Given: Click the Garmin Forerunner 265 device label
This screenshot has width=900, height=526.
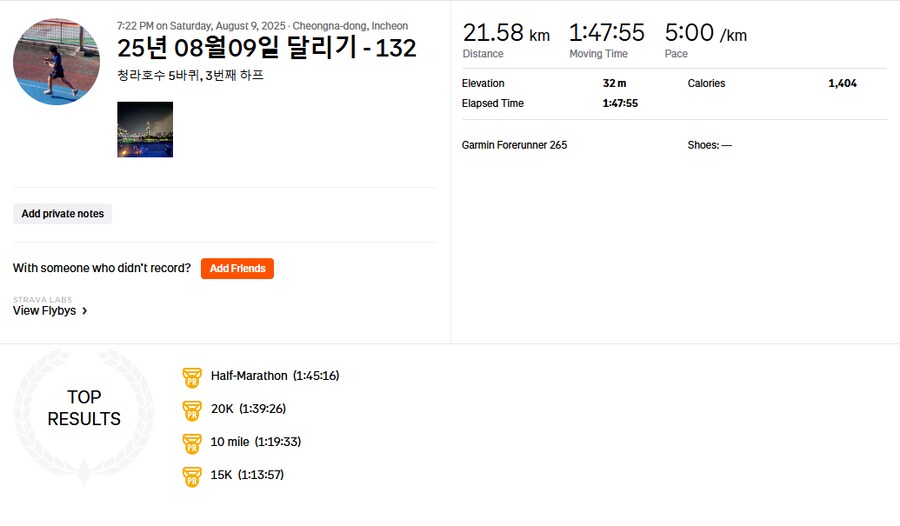Looking at the screenshot, I should coord(514,145).
